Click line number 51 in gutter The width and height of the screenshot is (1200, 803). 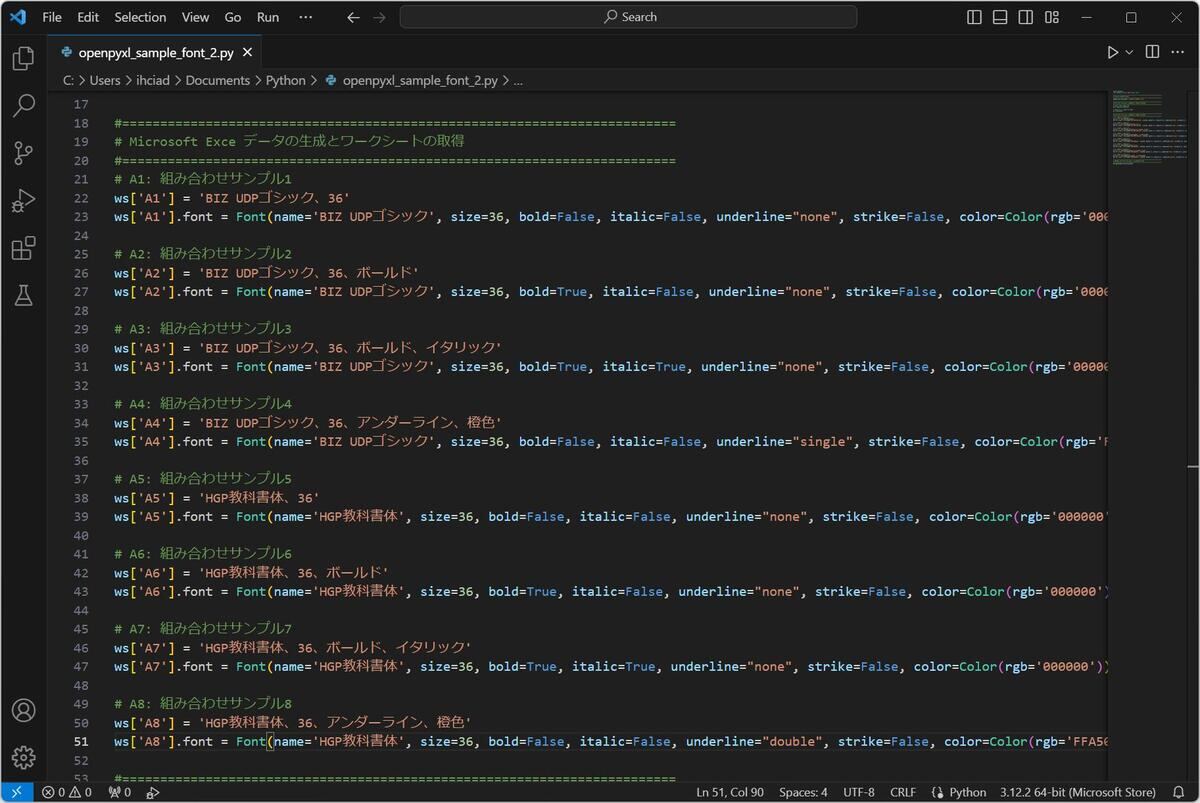pyautogui.click(x=80, y=741)
